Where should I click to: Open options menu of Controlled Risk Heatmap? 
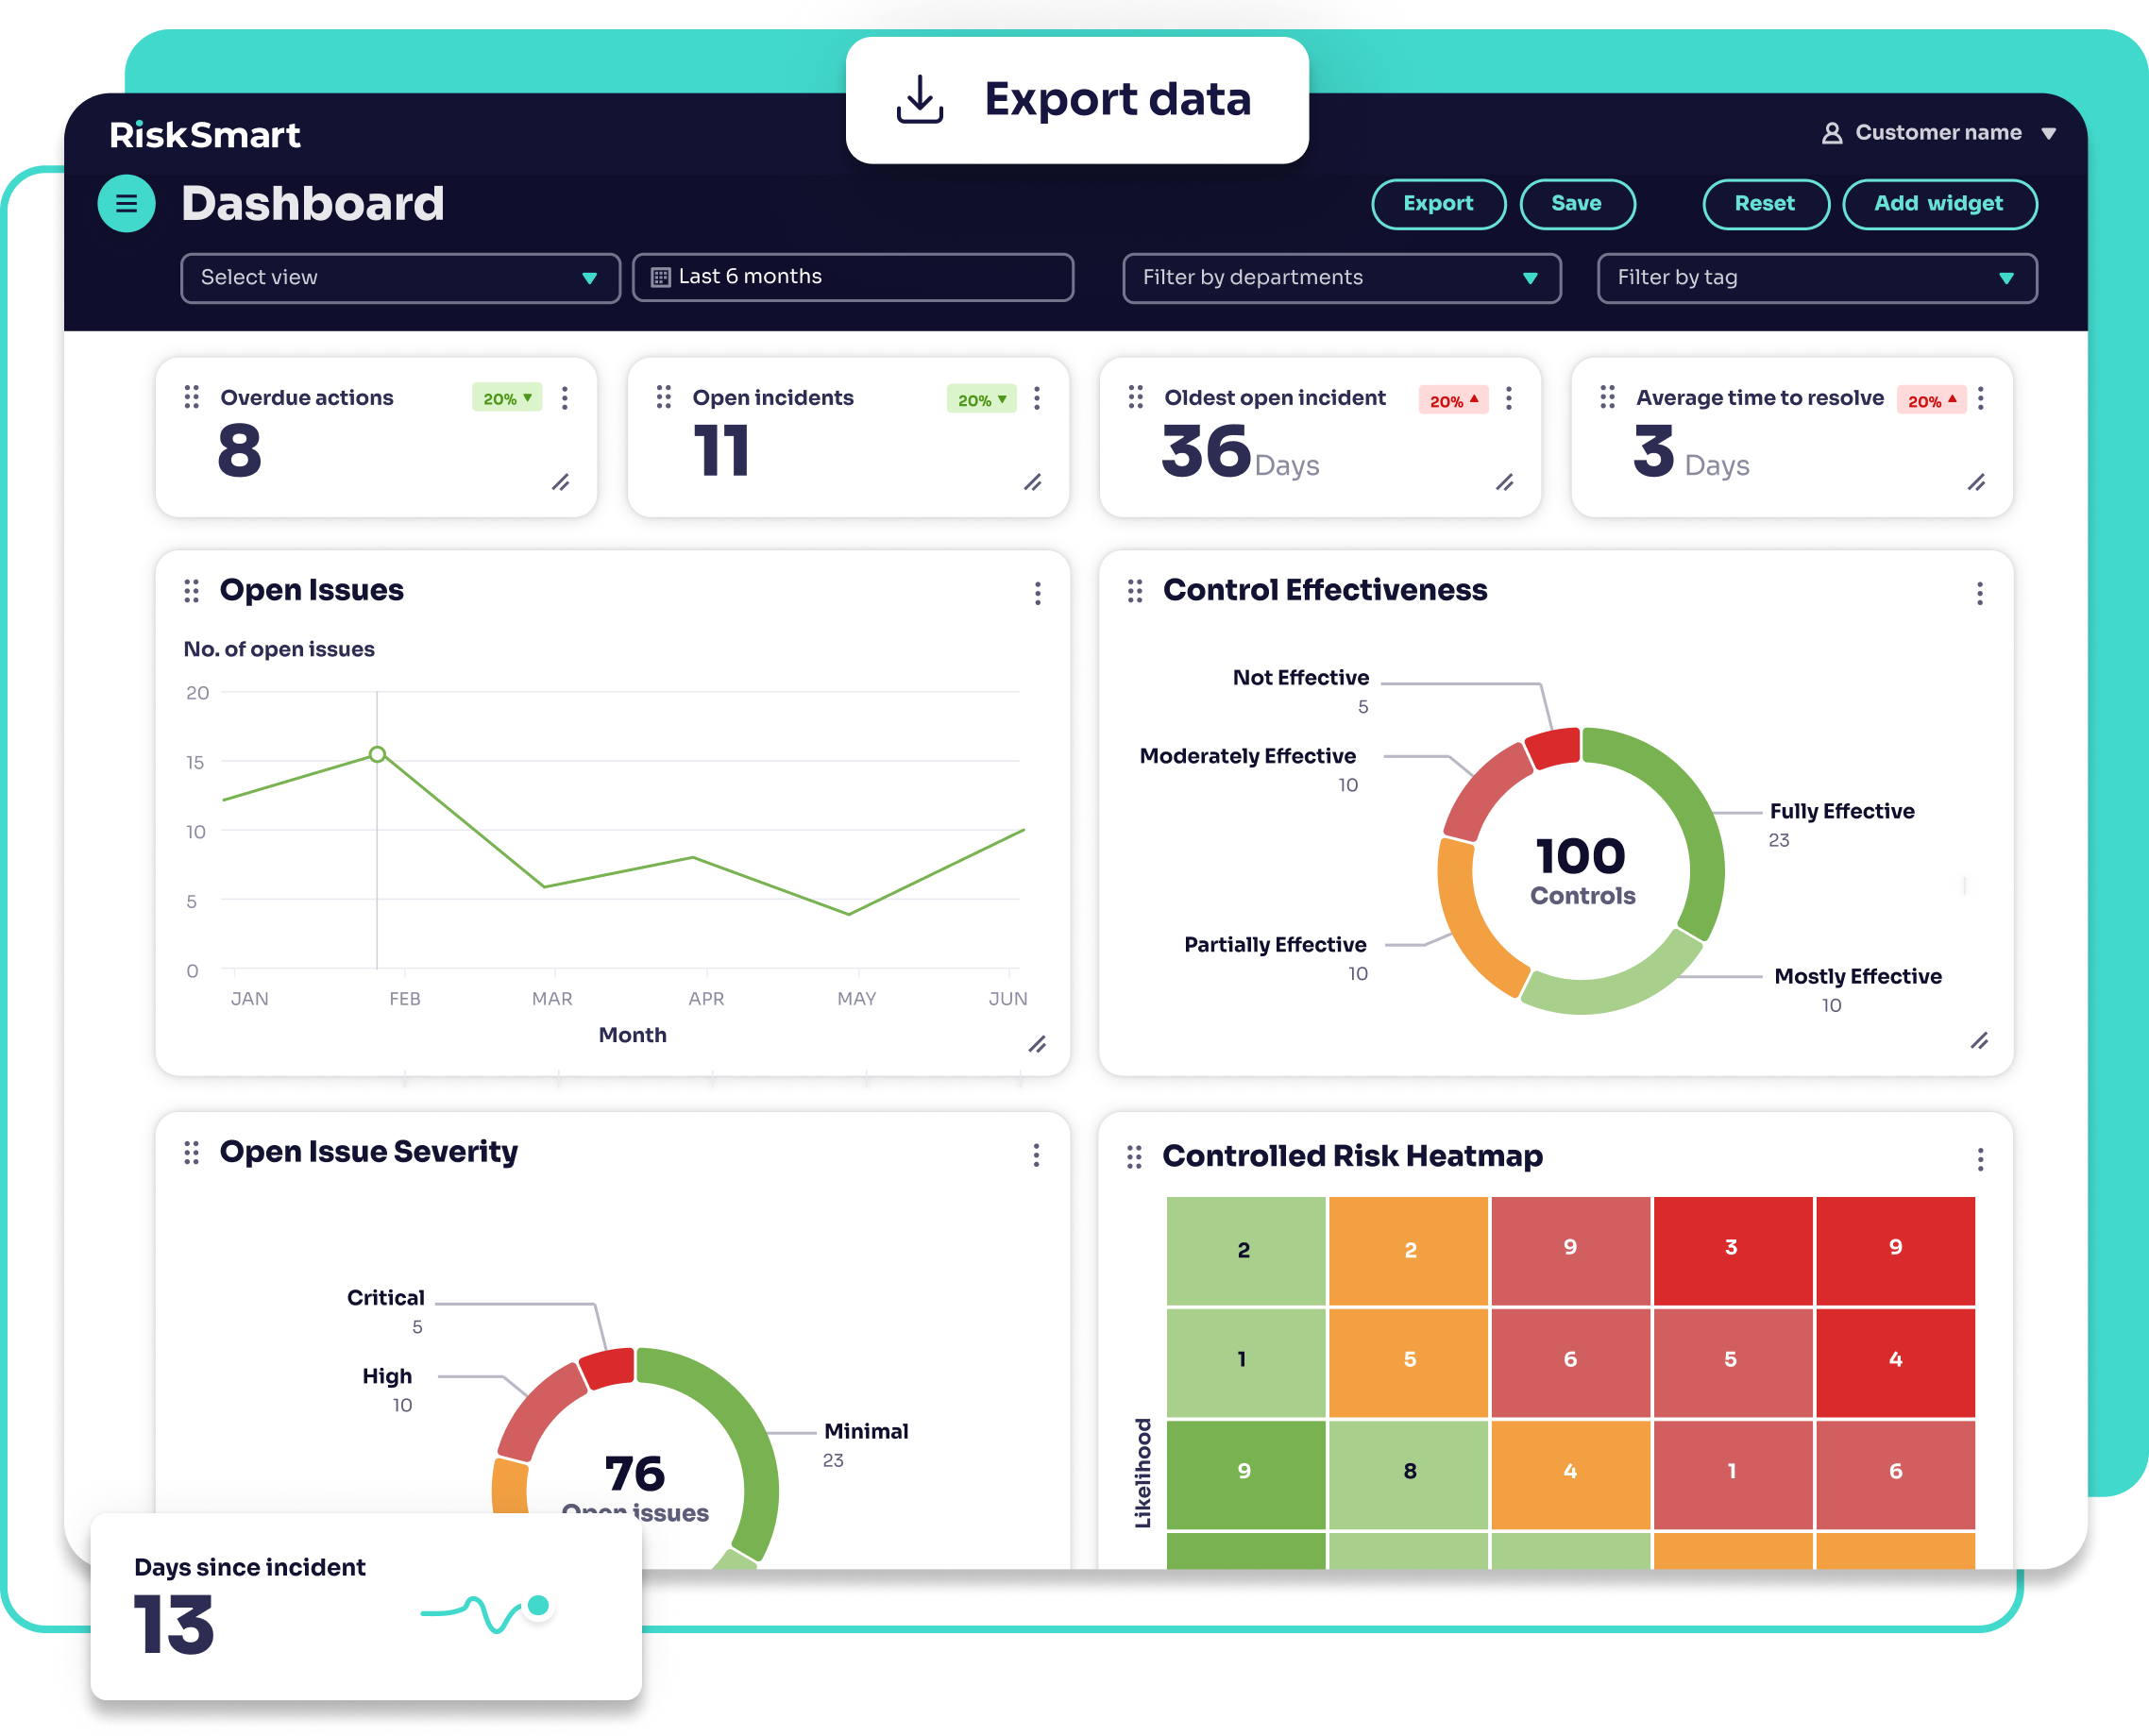[x=1979, y=1159]
